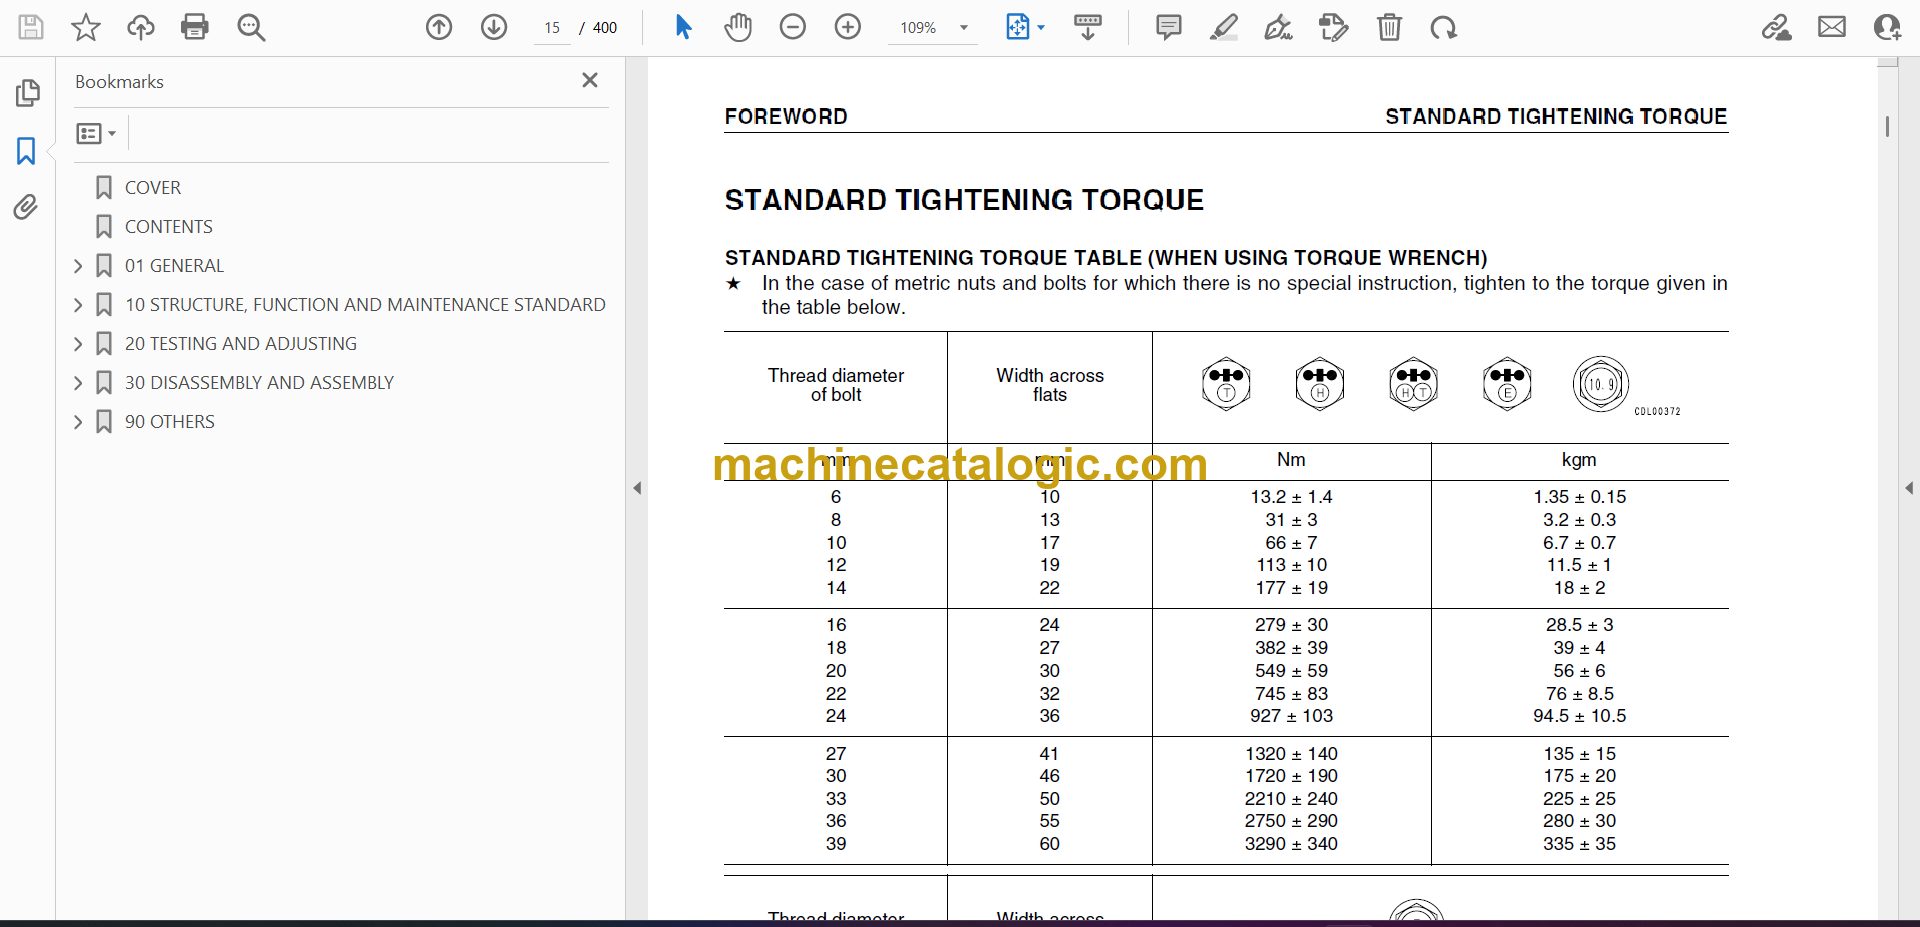This screenshot has height=927, width=1920.
Task: Expand the right tools pane arrow
Action: pos(1909,488)
